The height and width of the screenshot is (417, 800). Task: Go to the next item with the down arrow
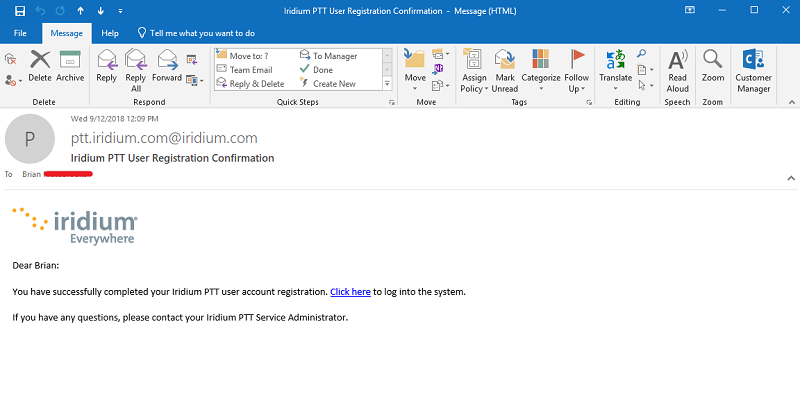tap(101, 11)
